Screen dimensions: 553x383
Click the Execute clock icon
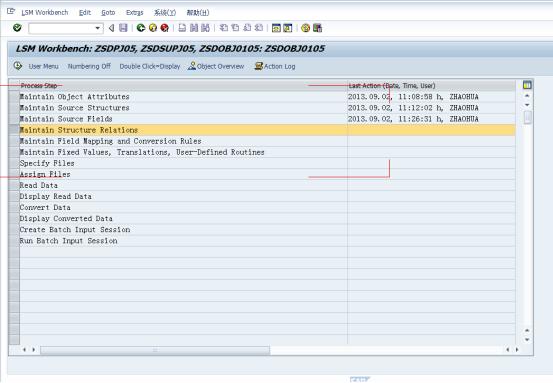pos(18,66)
